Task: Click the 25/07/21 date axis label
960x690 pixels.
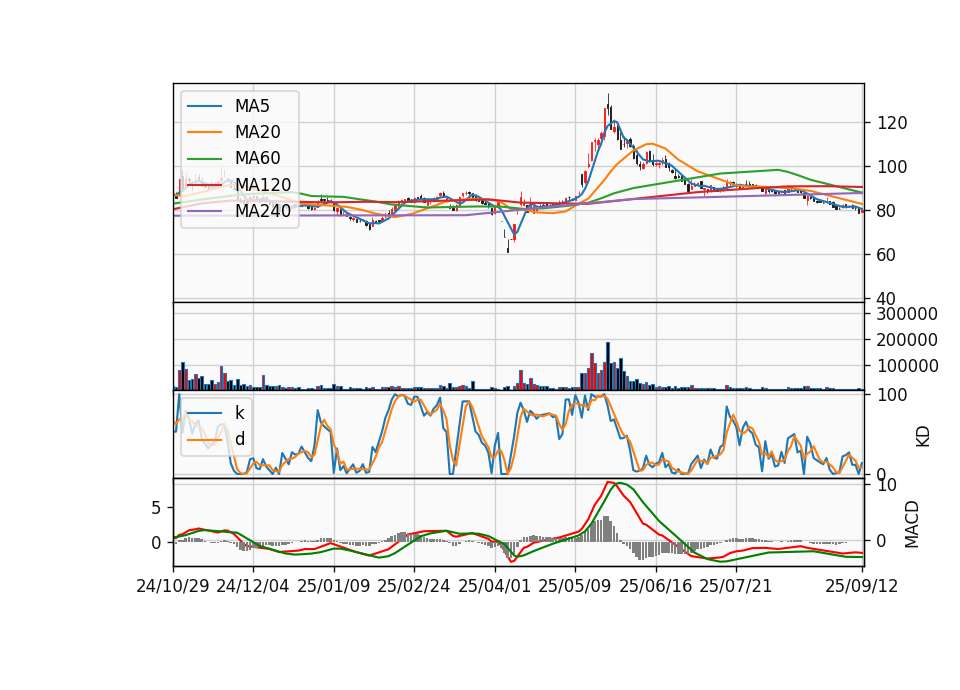Action: [x=736, y=586]
